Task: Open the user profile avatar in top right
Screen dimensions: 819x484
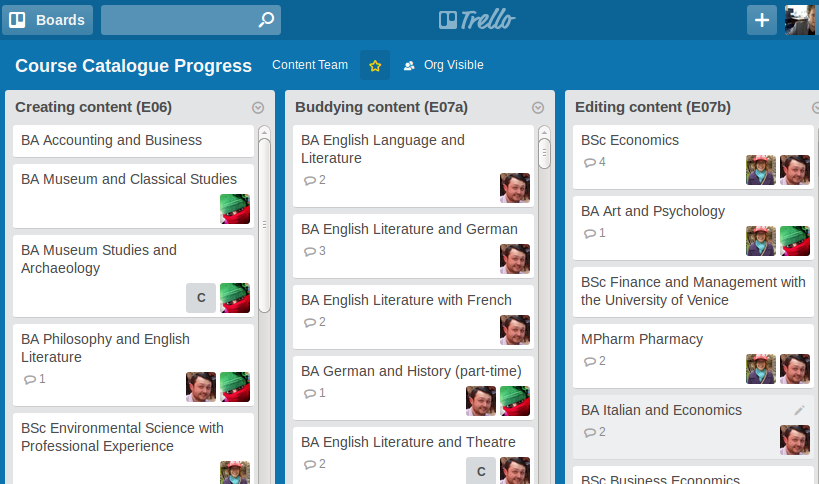Action: coord(800,20)
